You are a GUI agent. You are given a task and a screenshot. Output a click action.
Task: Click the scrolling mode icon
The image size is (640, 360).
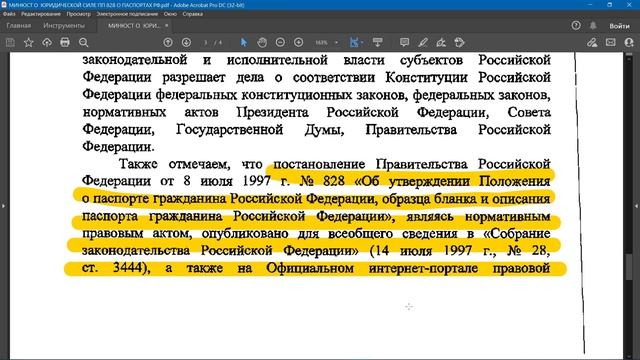(x=378, y=42)
